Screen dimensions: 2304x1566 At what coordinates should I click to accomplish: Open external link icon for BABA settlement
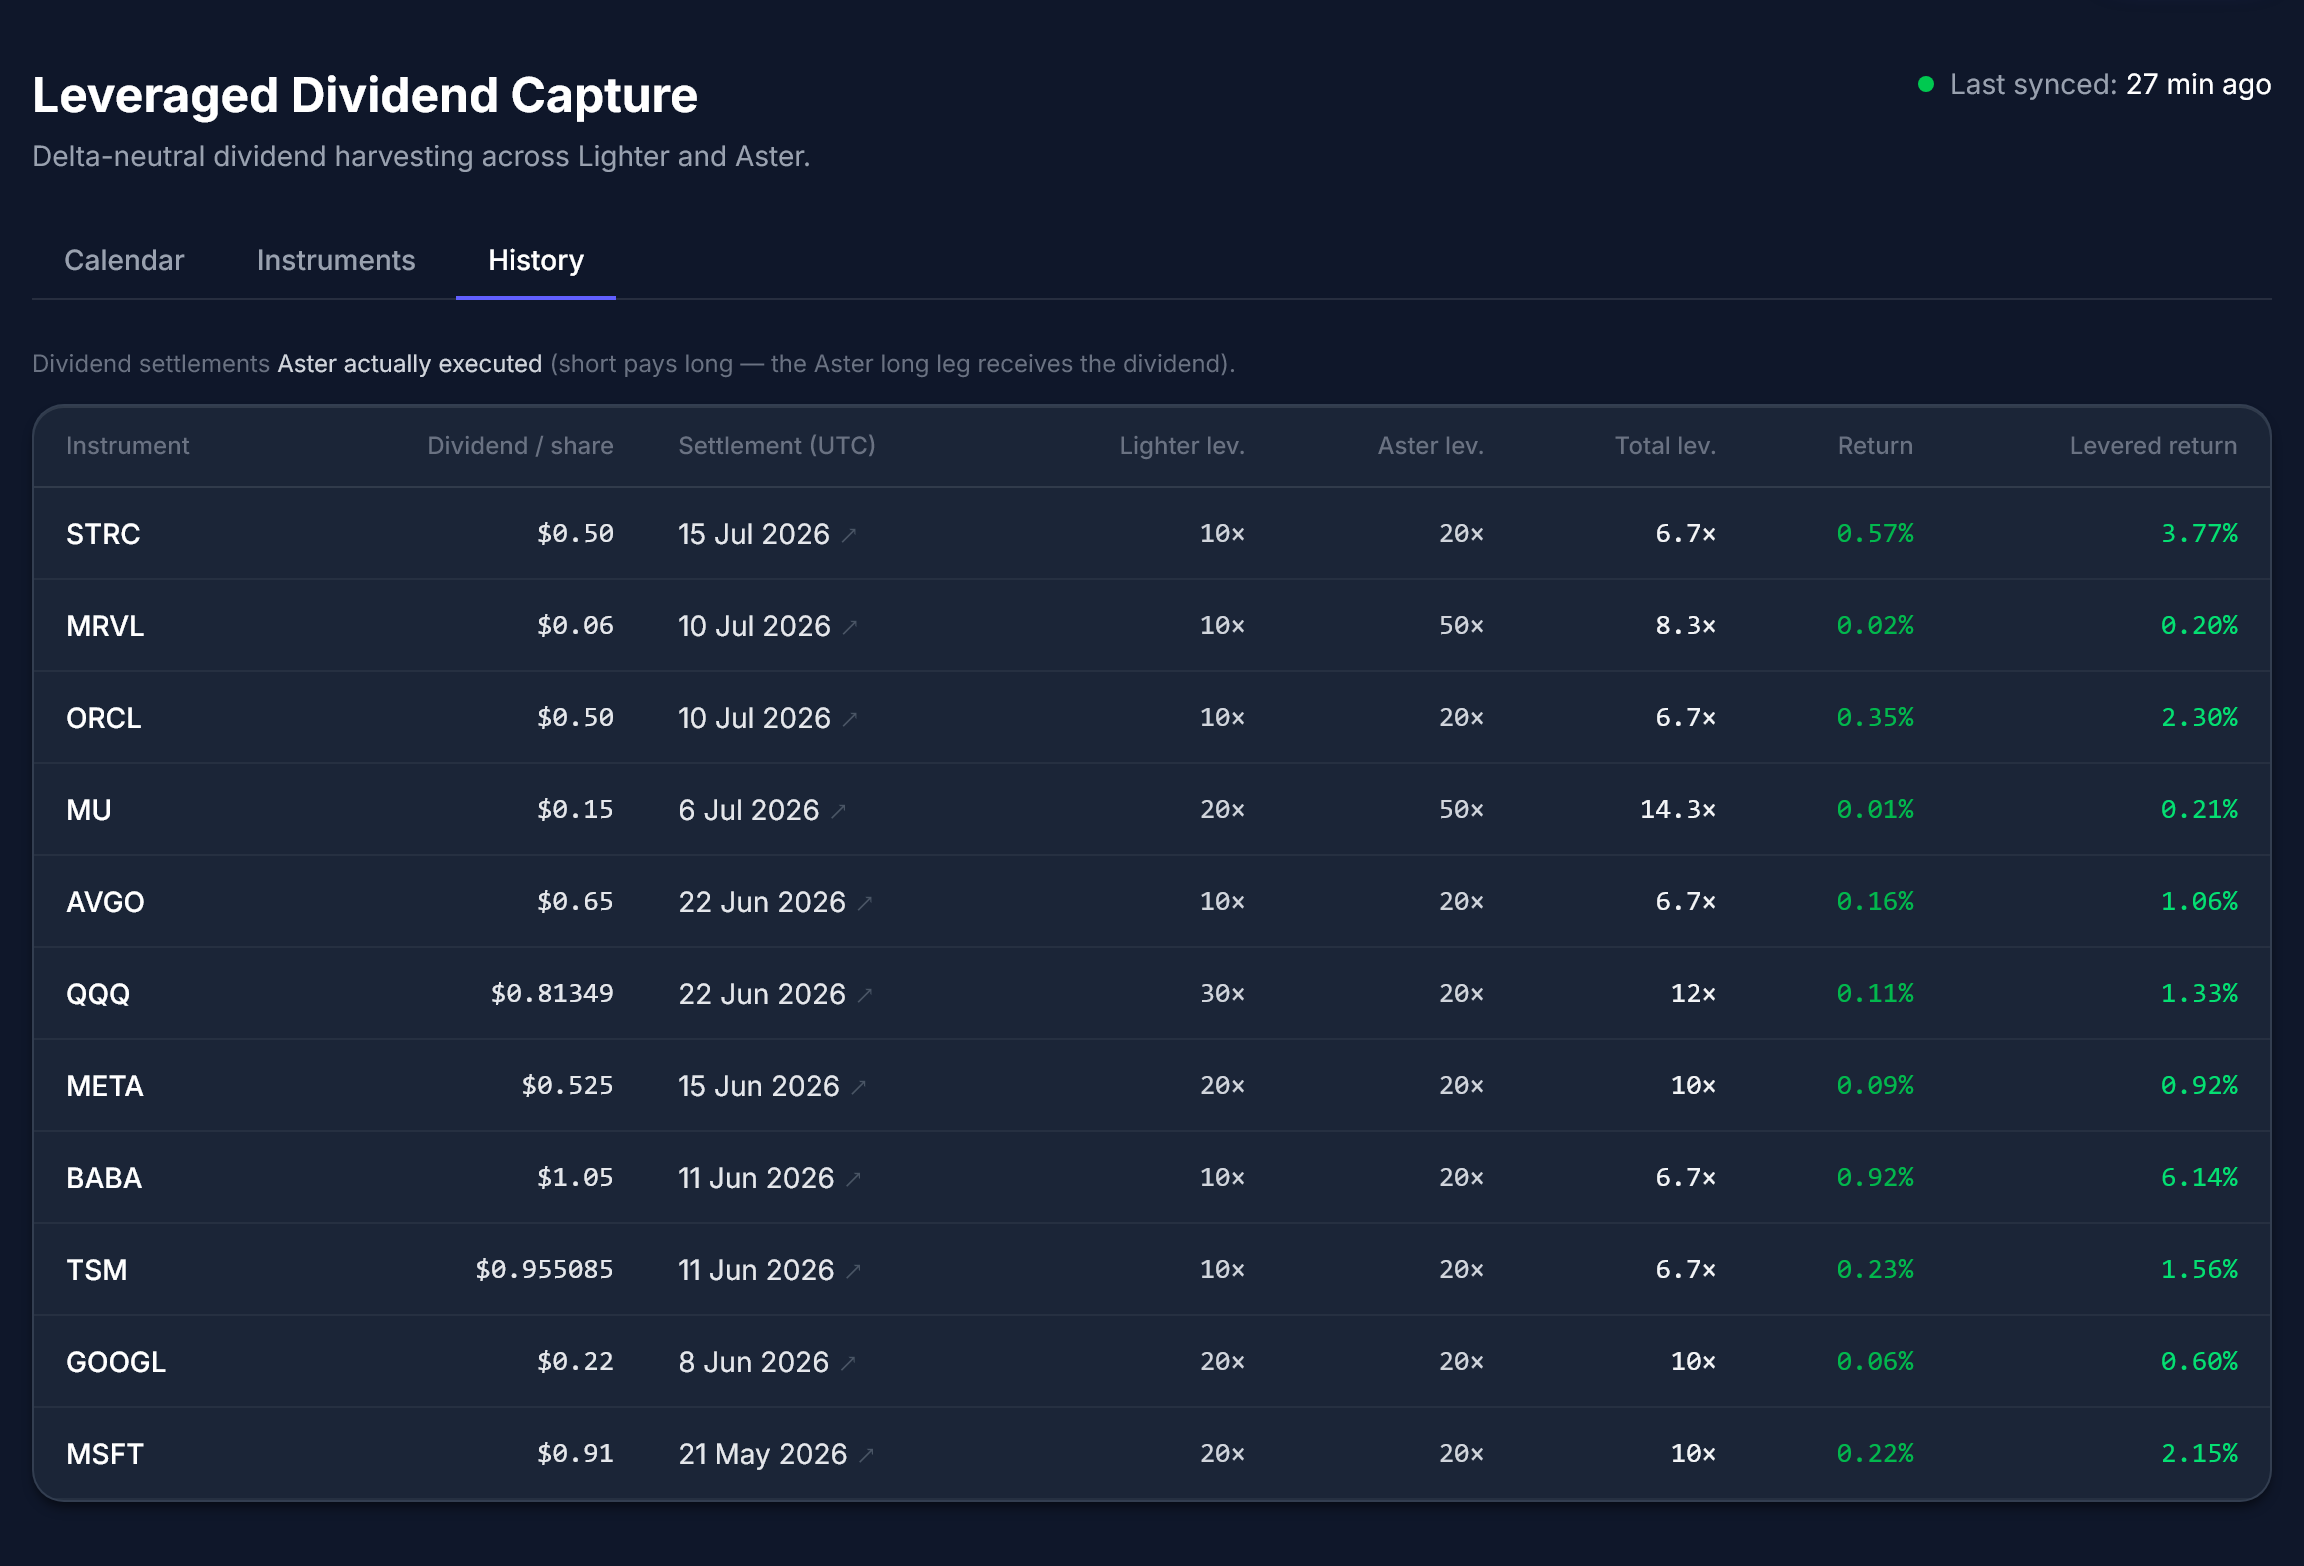click(x=853, y=1179)
